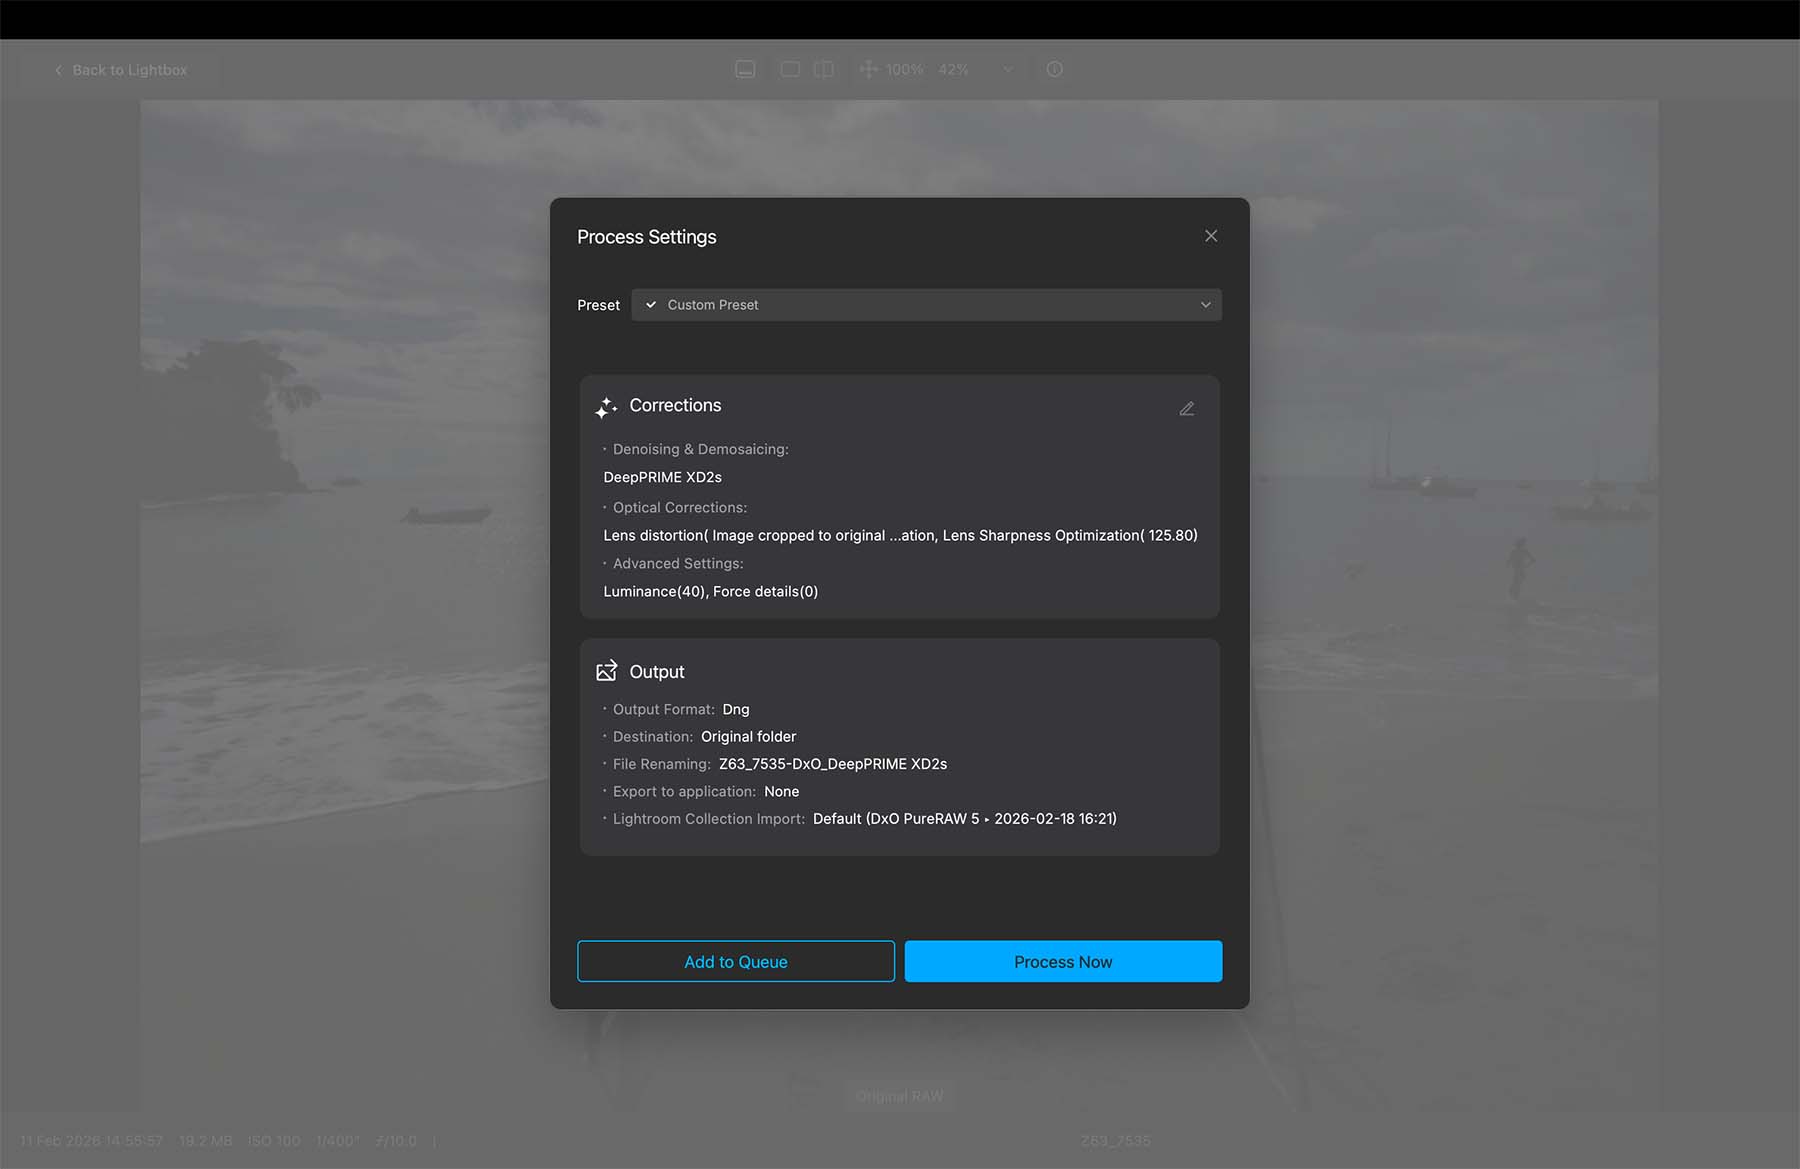Click the Z63_7535 filename in status bar
This screenshot has width=1800, height=1169.
1115,1141
